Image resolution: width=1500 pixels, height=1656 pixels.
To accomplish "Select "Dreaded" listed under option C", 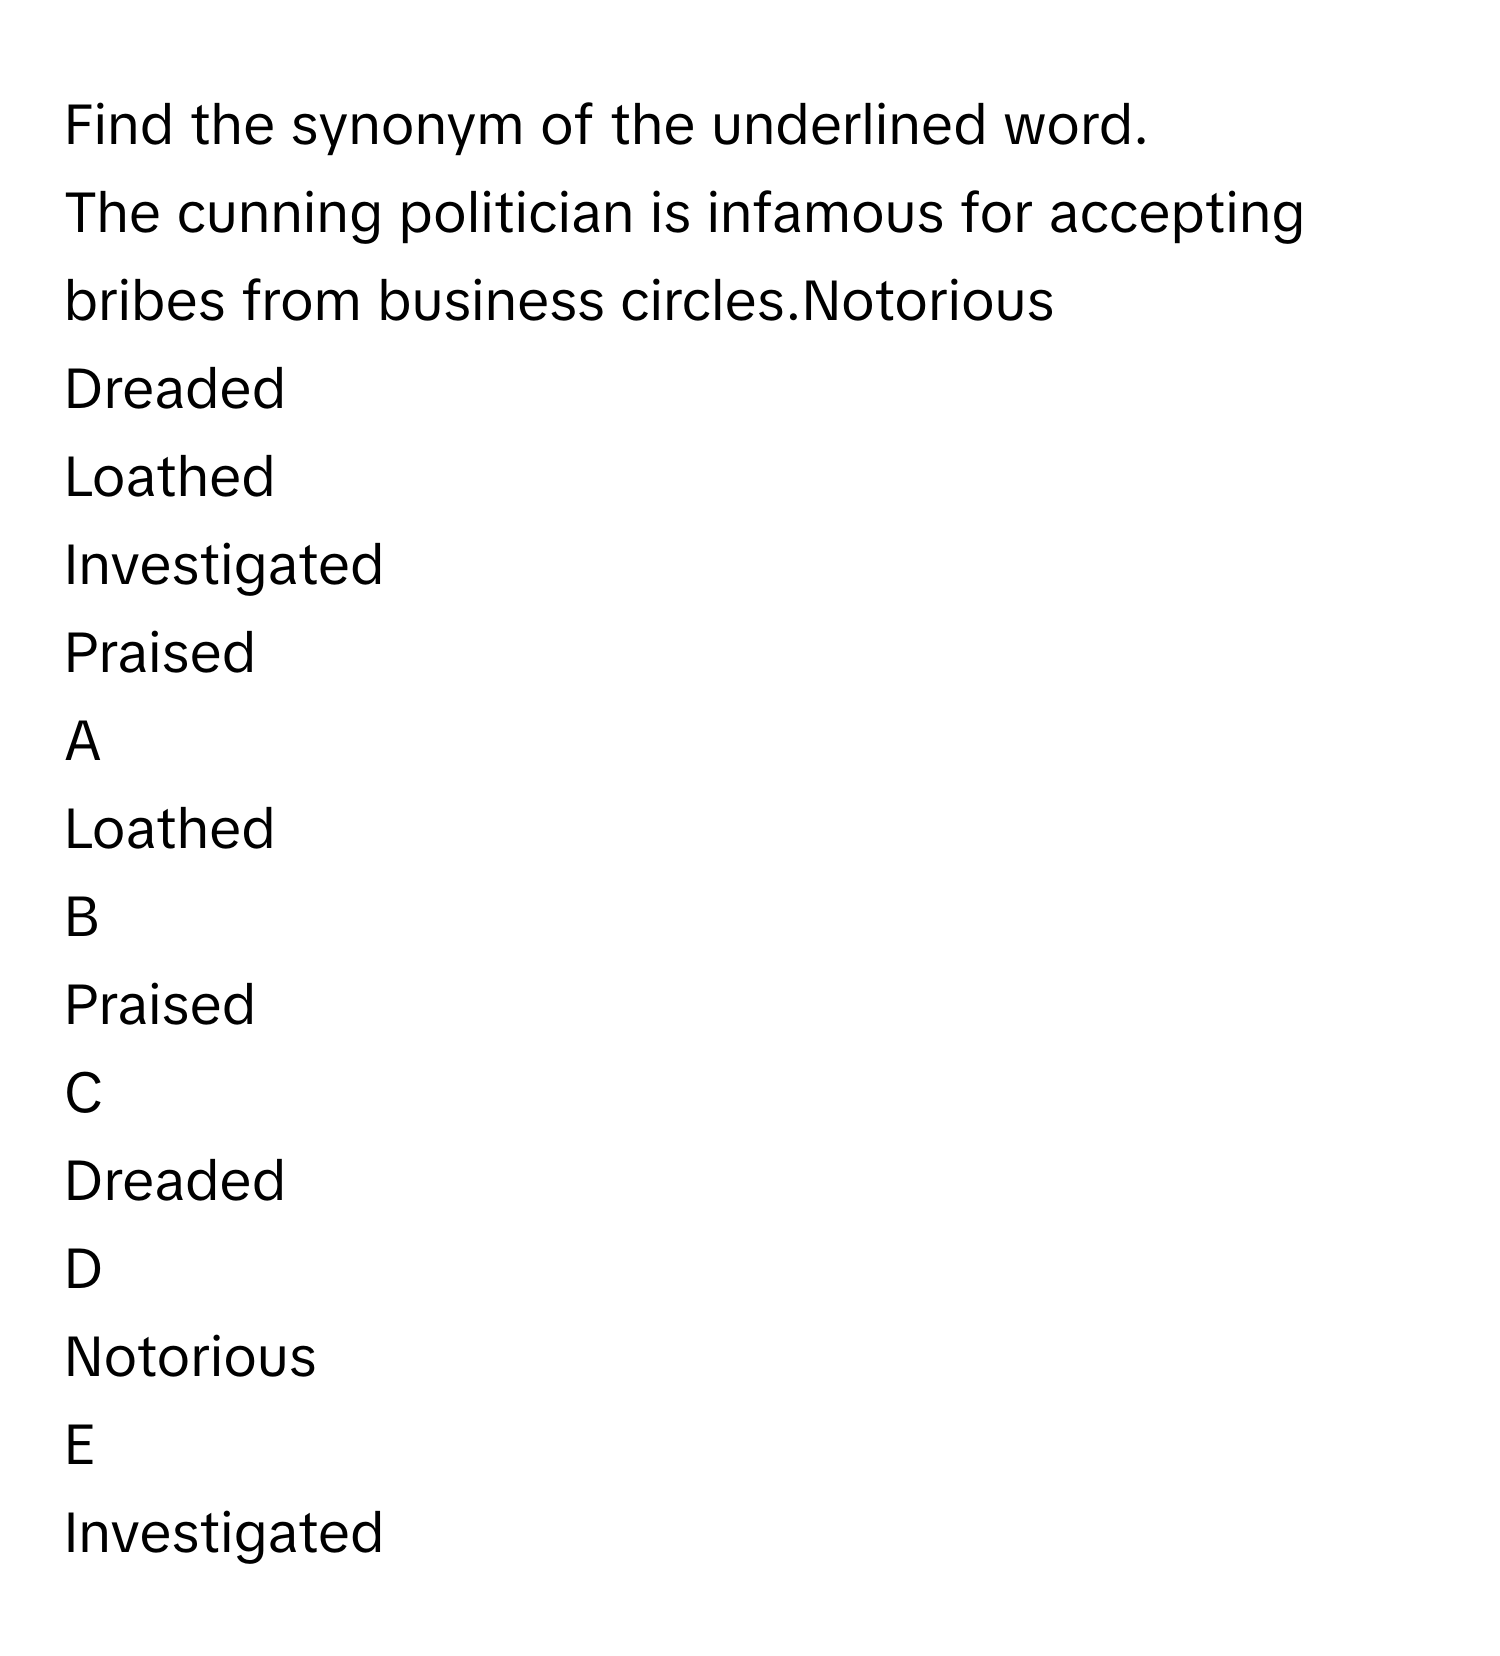I will (x=174, y=1181).
